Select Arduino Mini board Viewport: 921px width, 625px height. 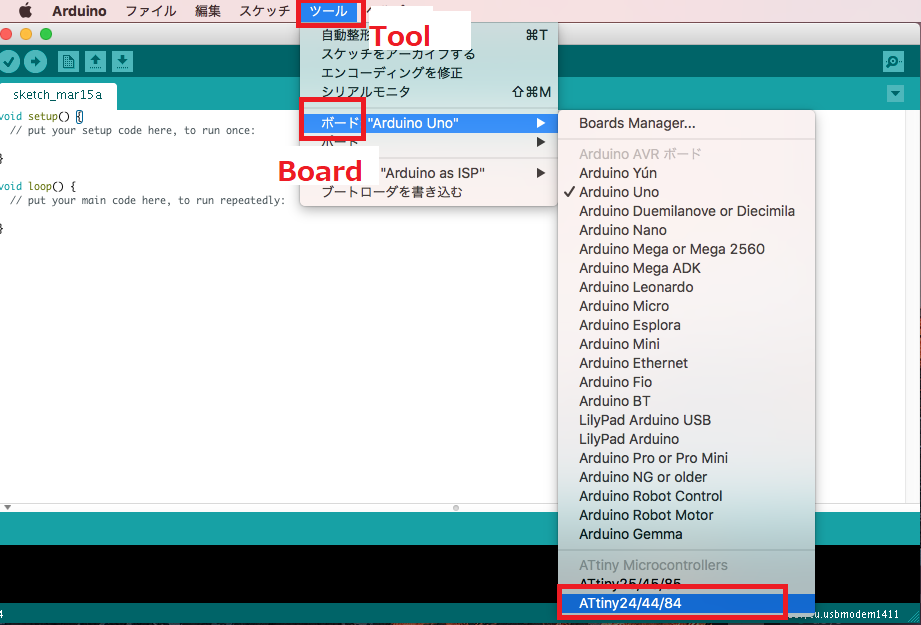point(686,344)
